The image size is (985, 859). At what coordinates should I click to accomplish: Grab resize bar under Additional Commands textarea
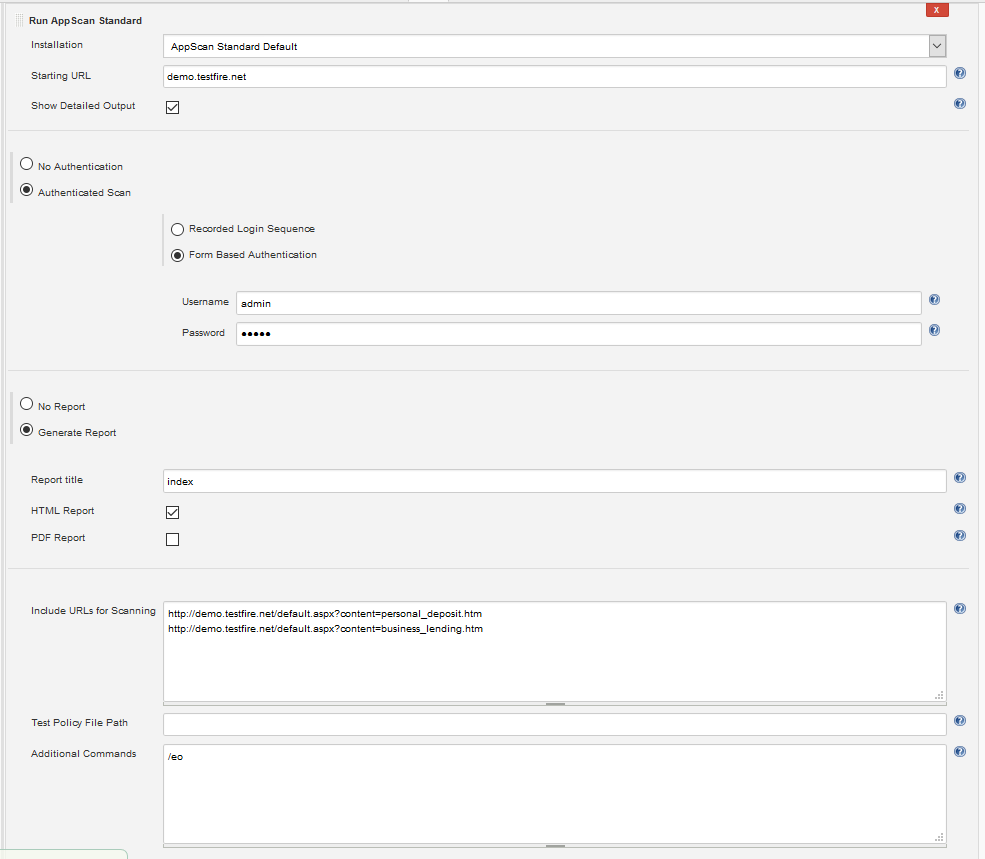pyautogui.click(x=555, y=846)
